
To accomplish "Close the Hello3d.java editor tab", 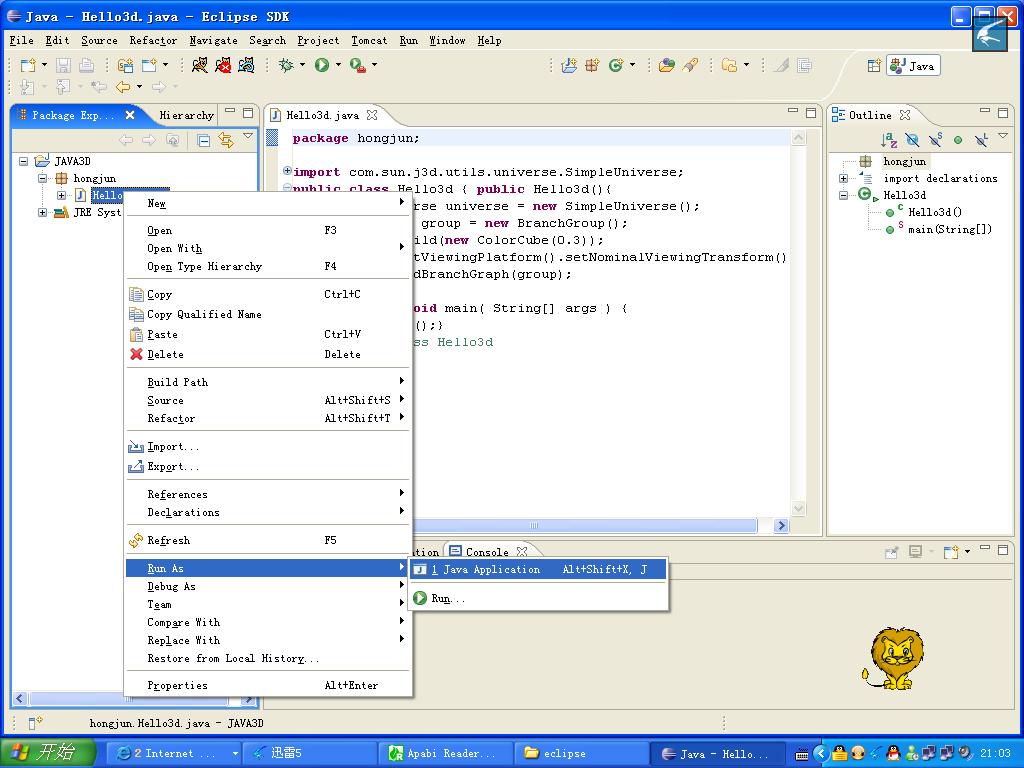I will (x=372, y=115).
